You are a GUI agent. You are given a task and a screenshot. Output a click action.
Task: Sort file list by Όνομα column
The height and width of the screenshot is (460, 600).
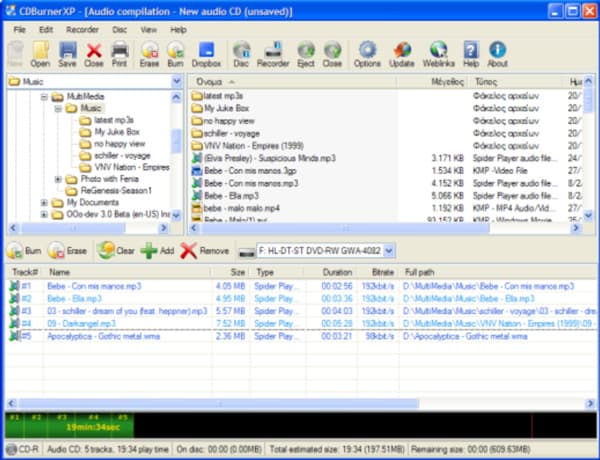(292, 82)
